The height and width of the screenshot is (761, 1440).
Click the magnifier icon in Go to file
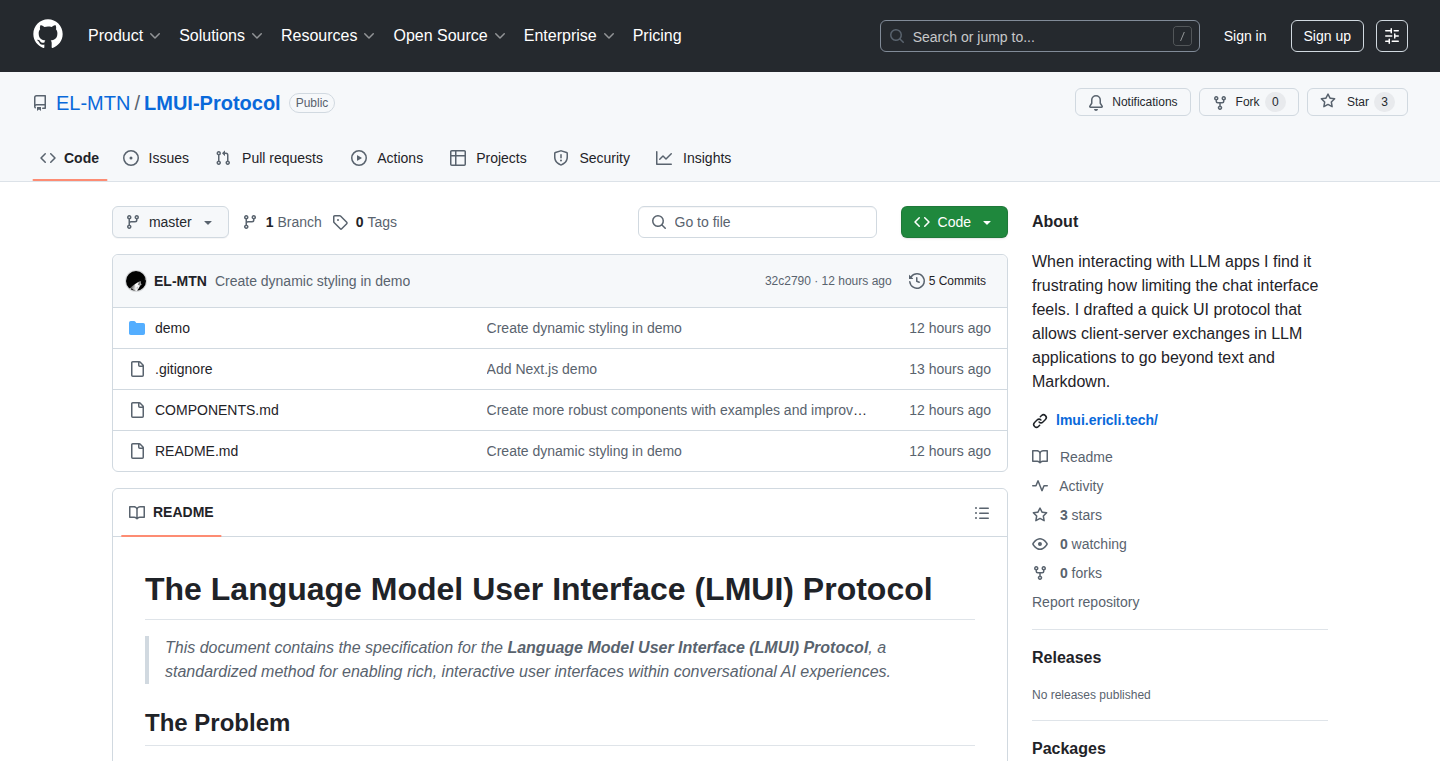point(659,222)
